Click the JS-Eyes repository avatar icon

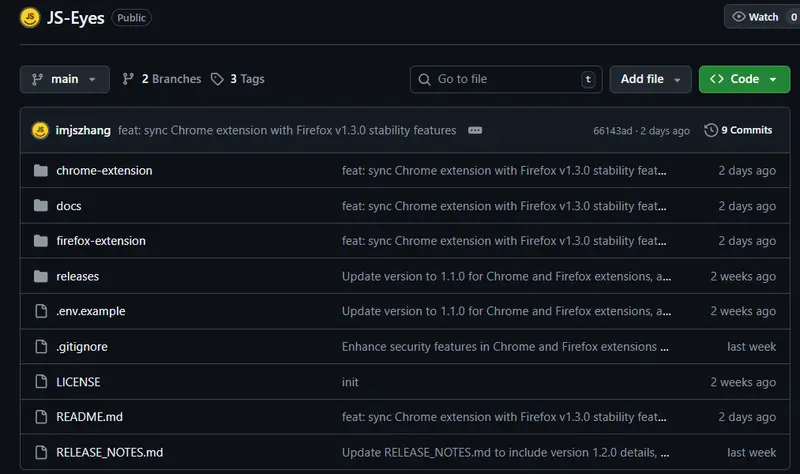pos(30,17)
